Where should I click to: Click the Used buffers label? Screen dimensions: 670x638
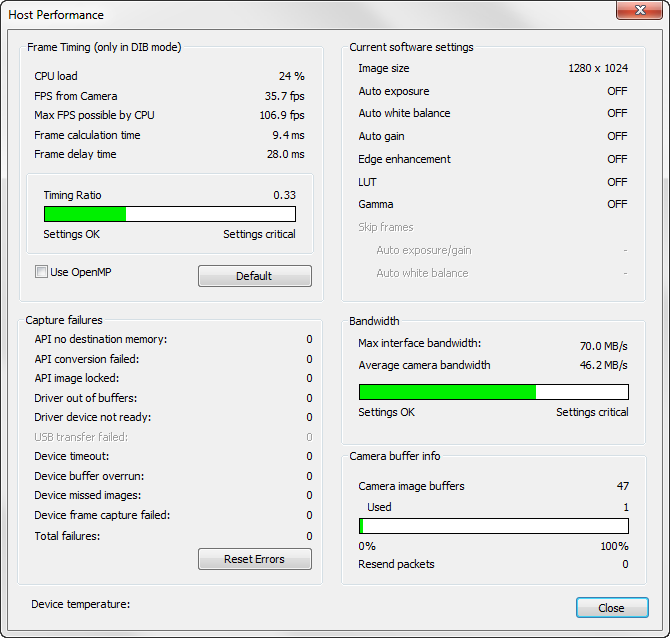379,507
